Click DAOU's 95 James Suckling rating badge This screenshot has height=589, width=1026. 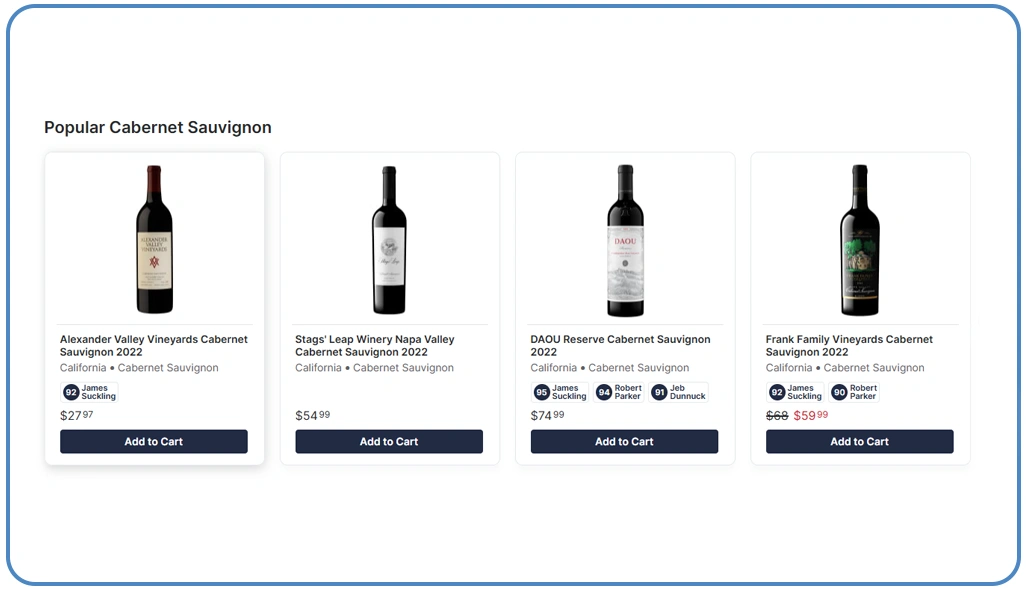560,393
